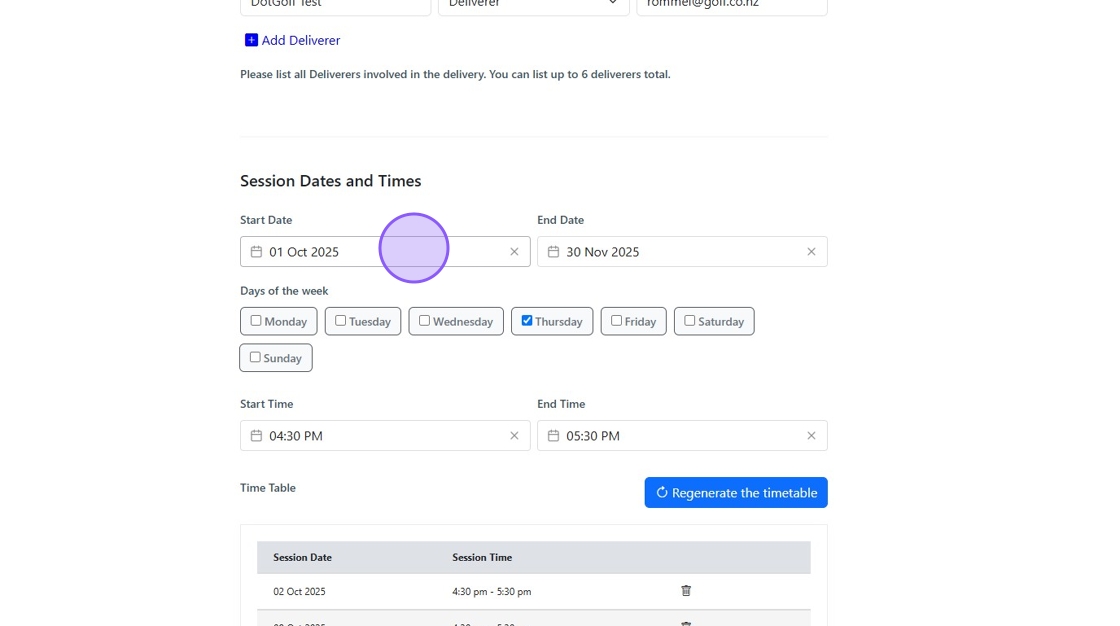Clear the Start Date field
The image size is (1120, 626).
pyautogui.click(x=514, y=252)
